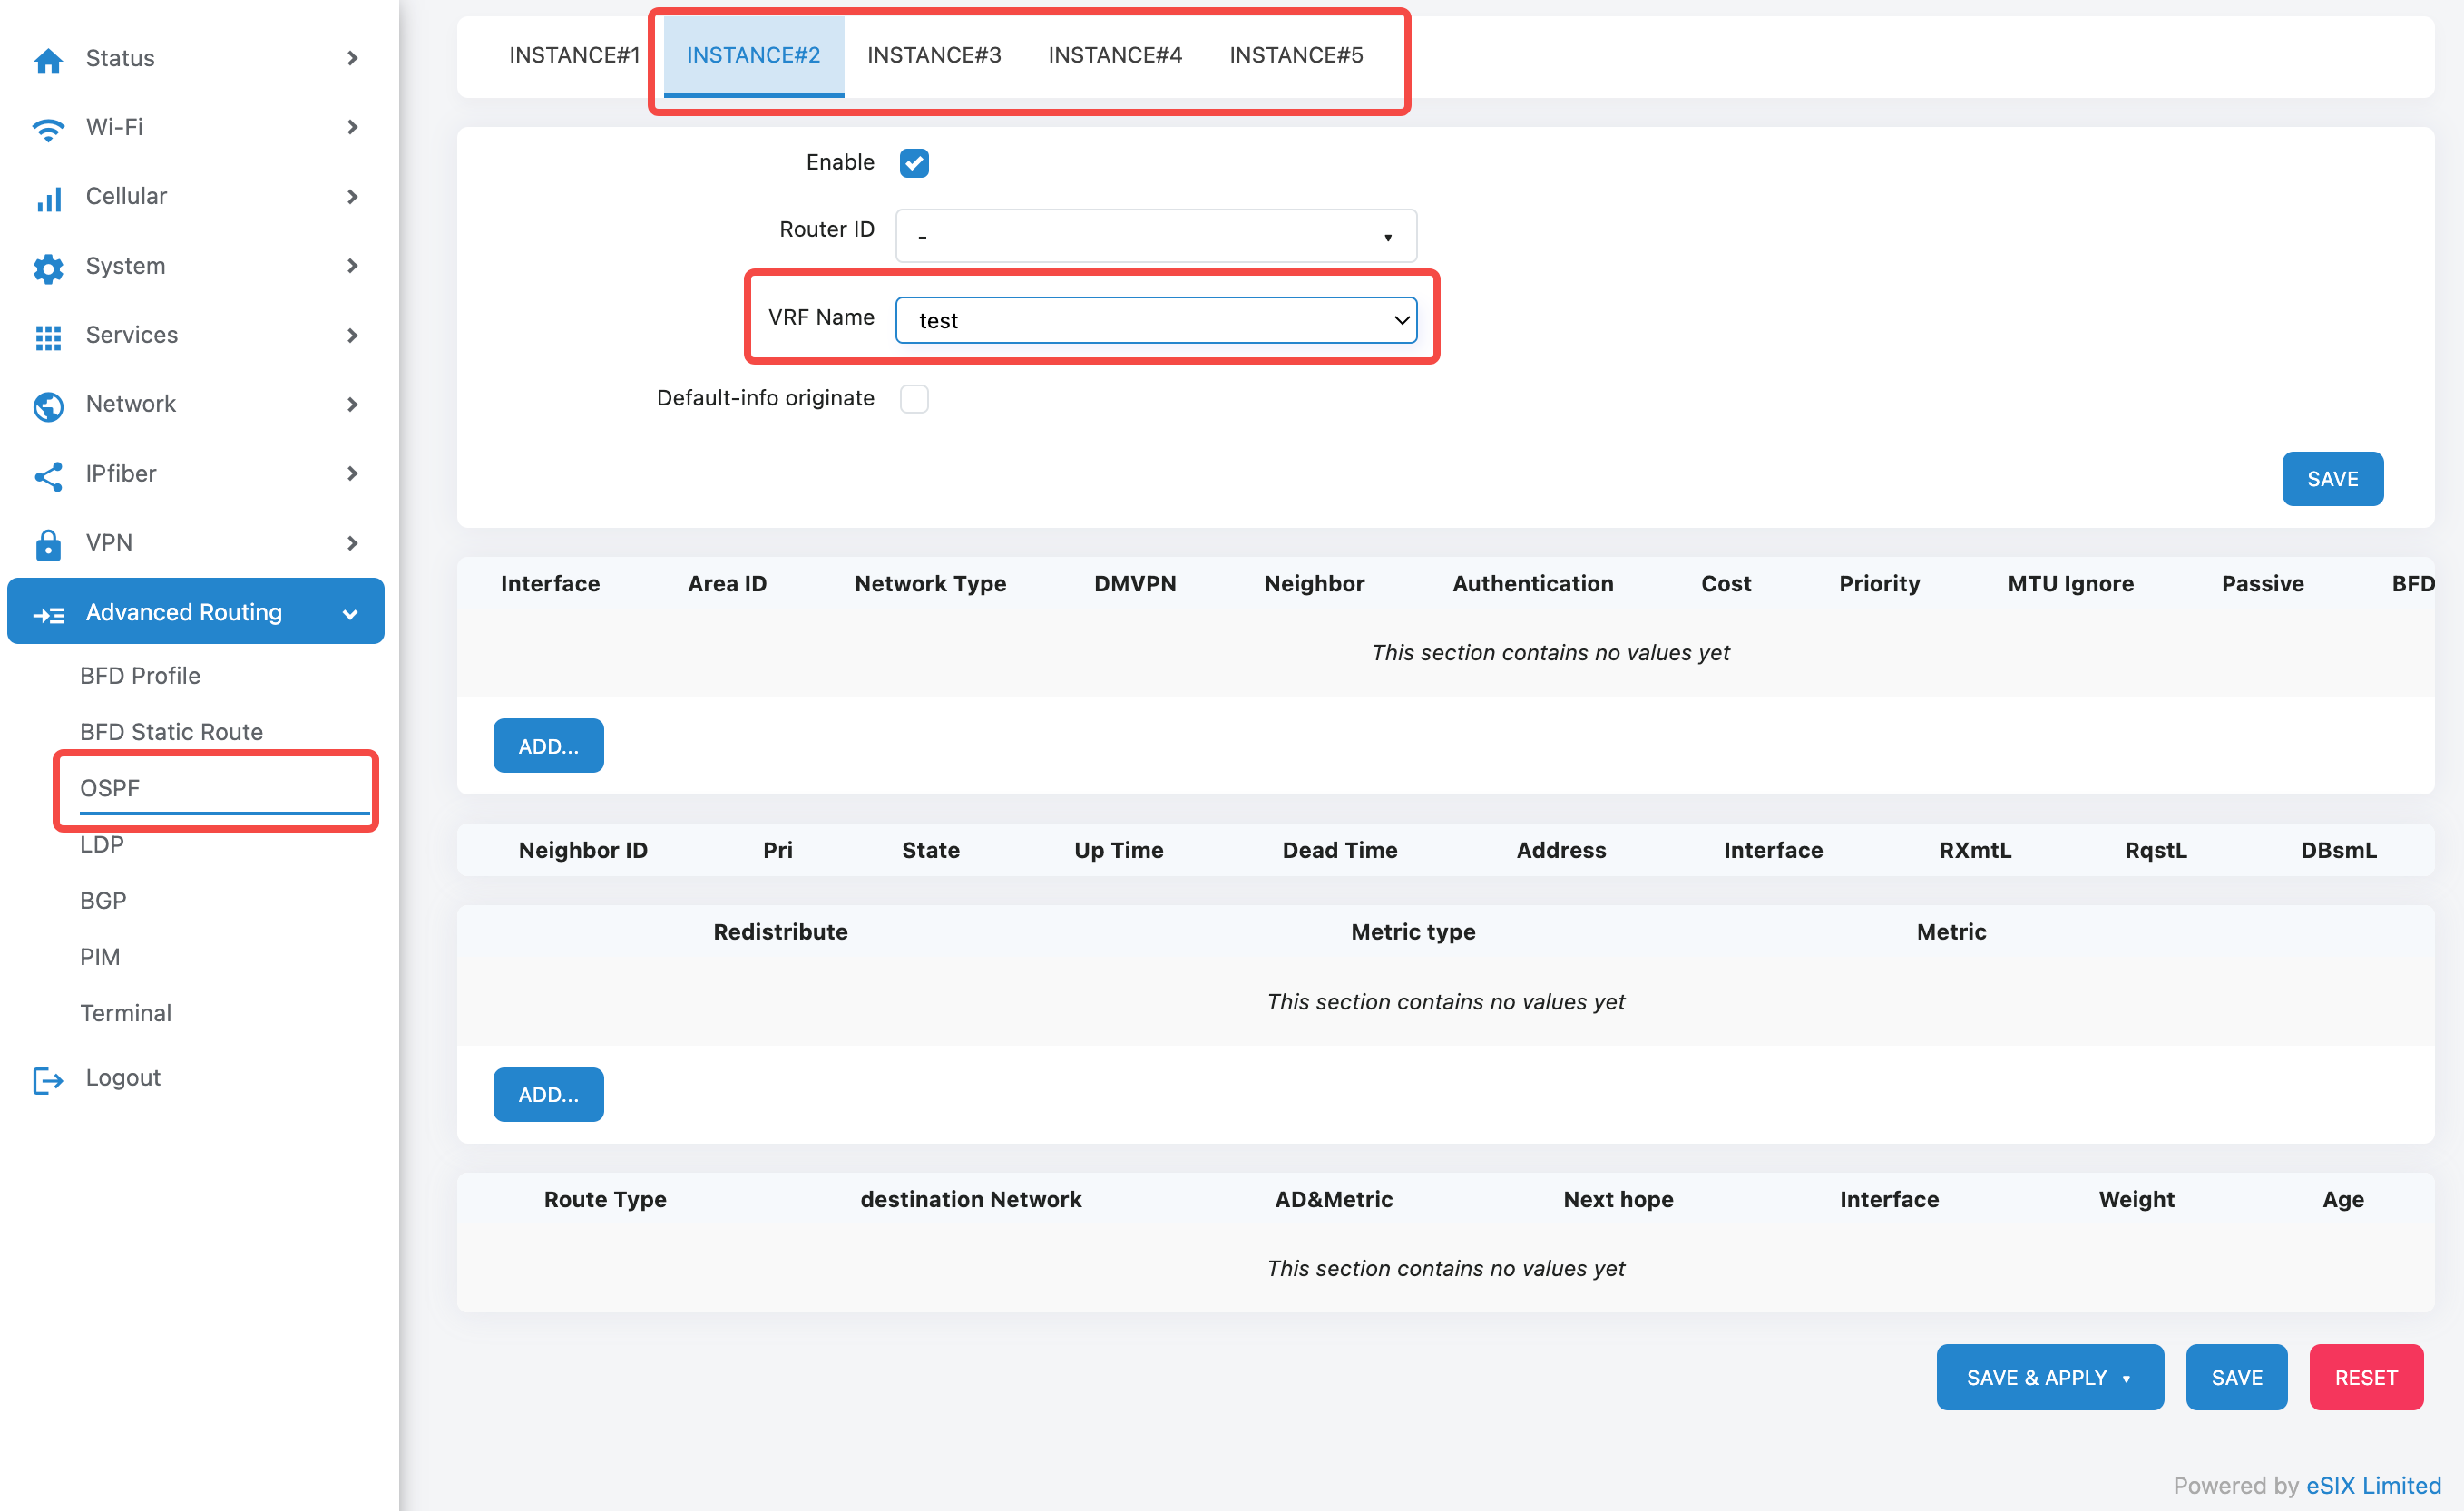Open the Router ID dropdown

[1155, 236]
